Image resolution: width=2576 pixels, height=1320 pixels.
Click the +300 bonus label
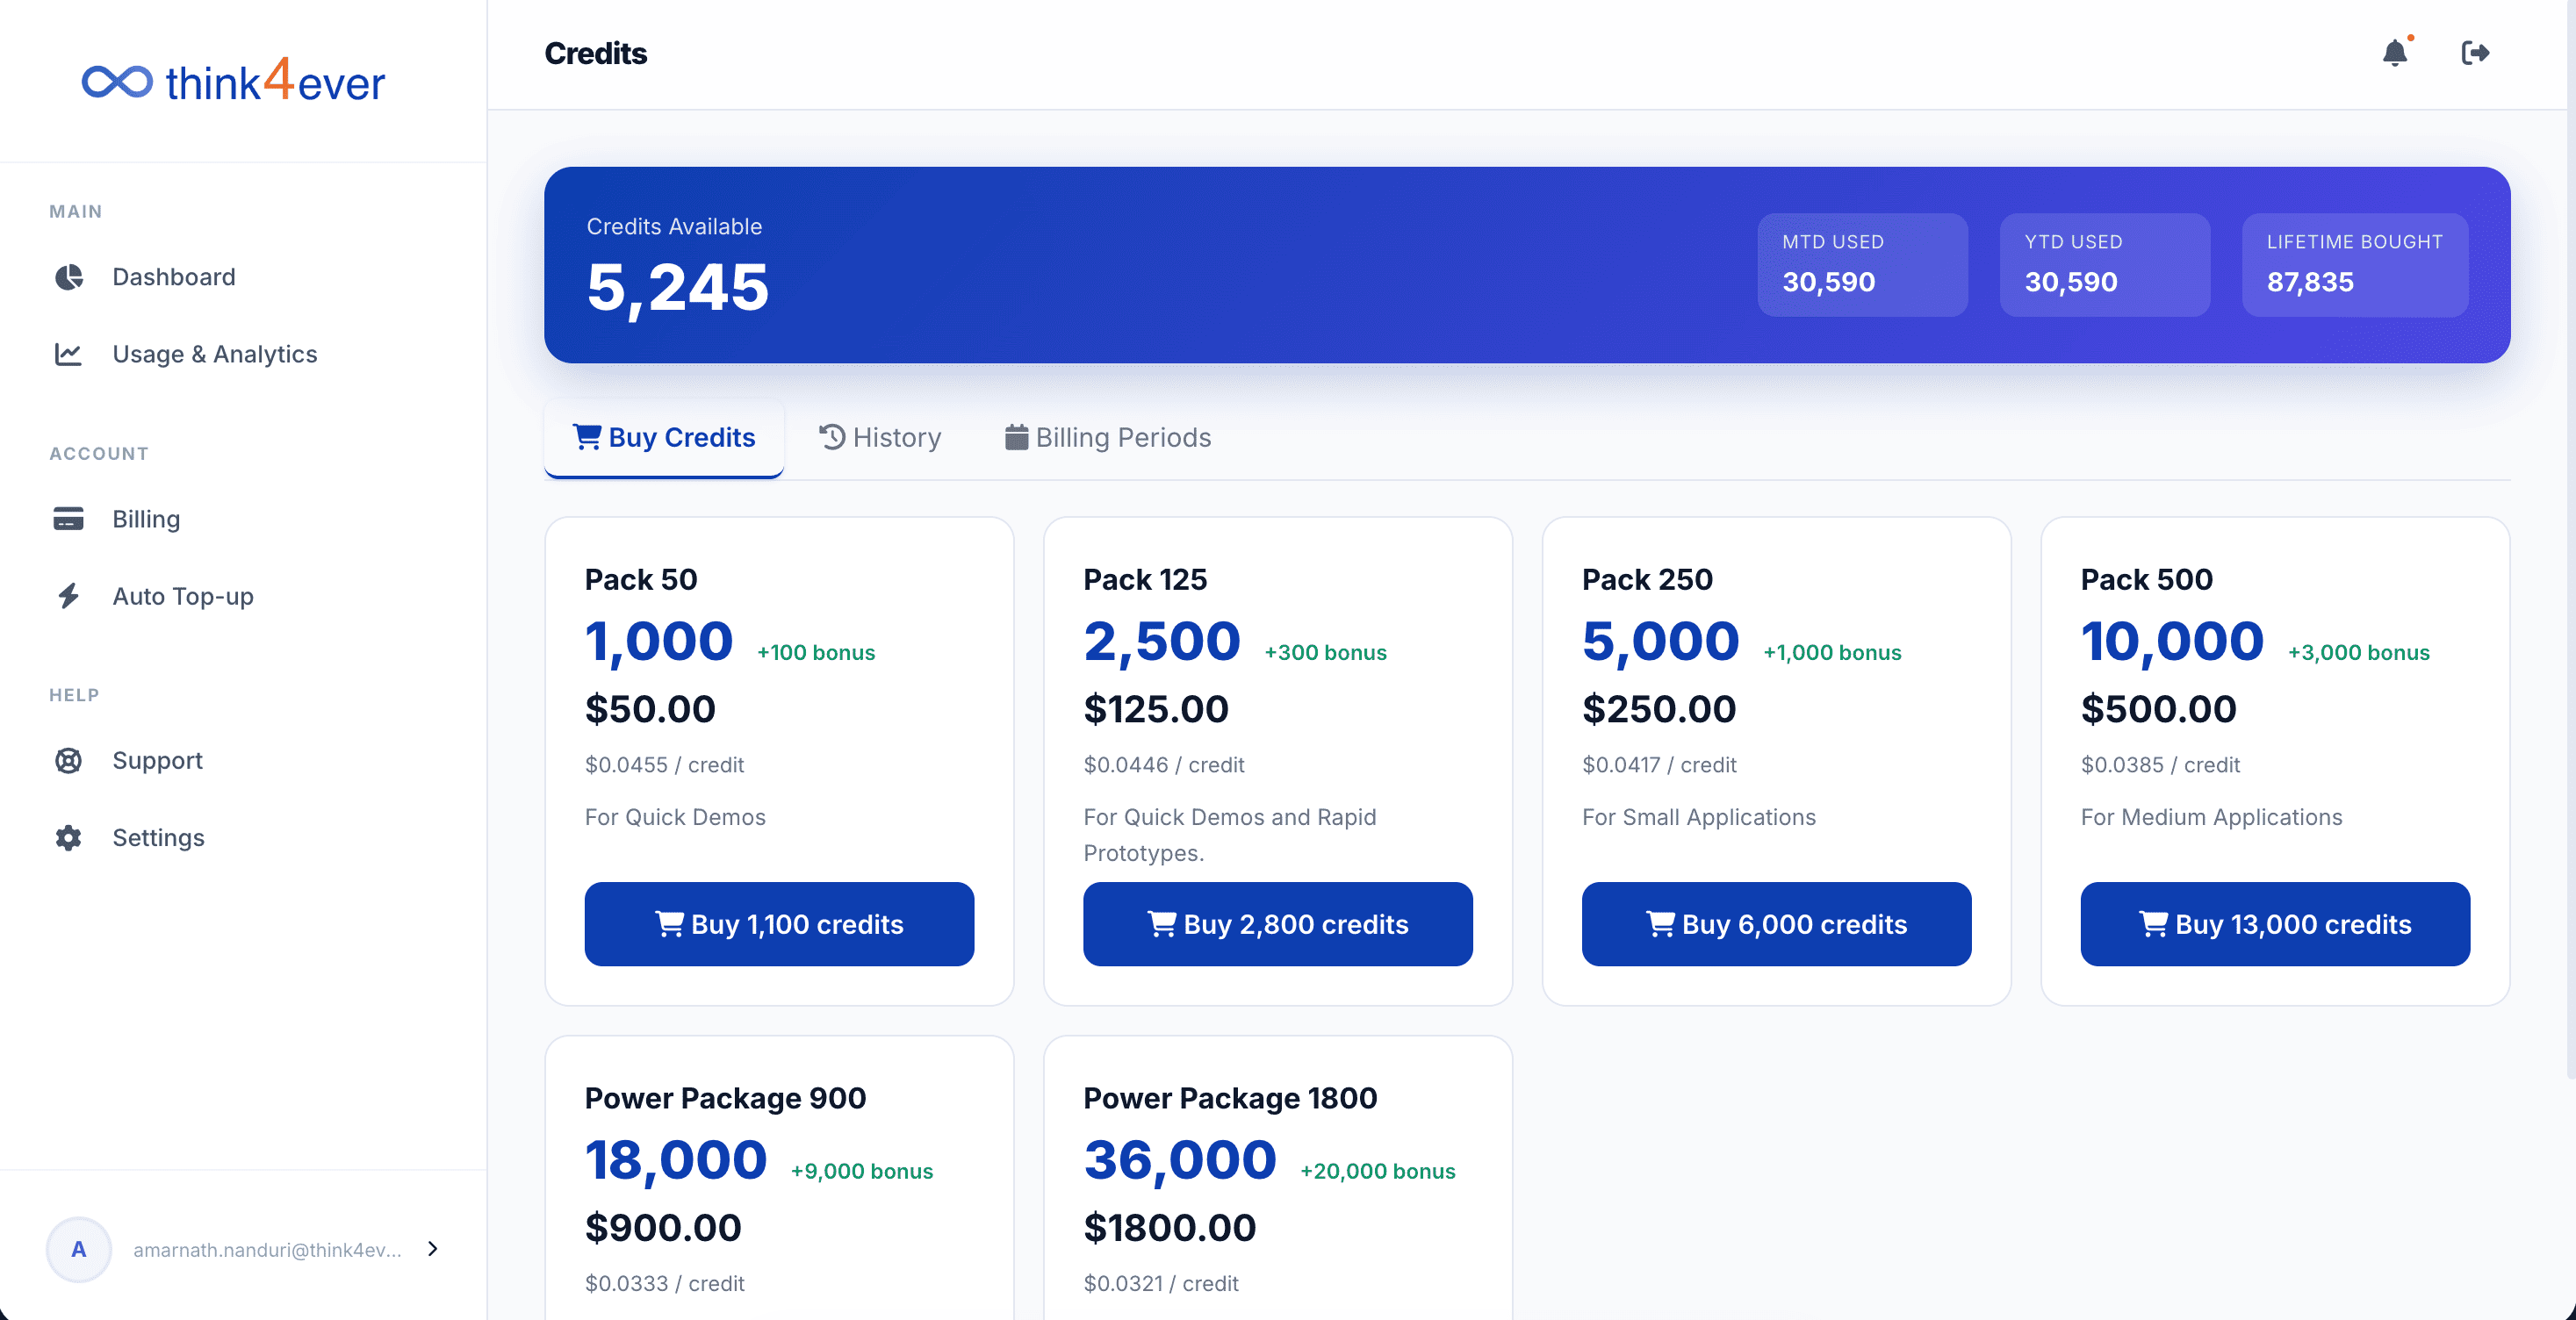(1325, 653)
